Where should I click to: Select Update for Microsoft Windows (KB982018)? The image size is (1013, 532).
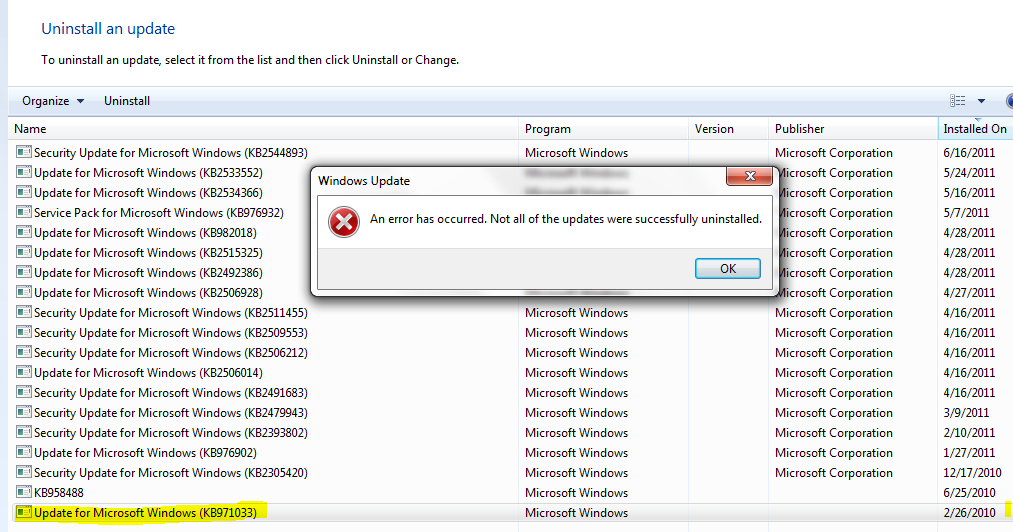click(145, 233)
